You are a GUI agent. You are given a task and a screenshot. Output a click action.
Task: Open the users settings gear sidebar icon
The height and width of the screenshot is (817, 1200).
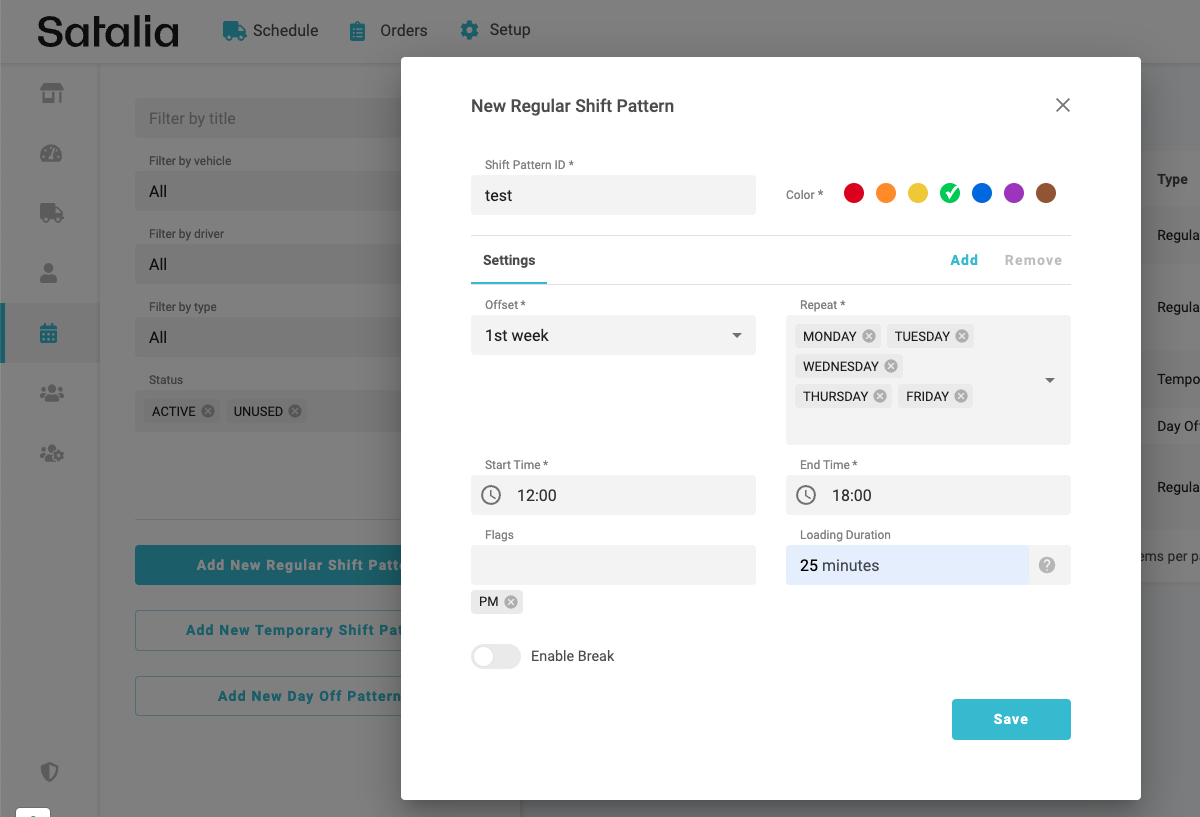pos(51,453)
